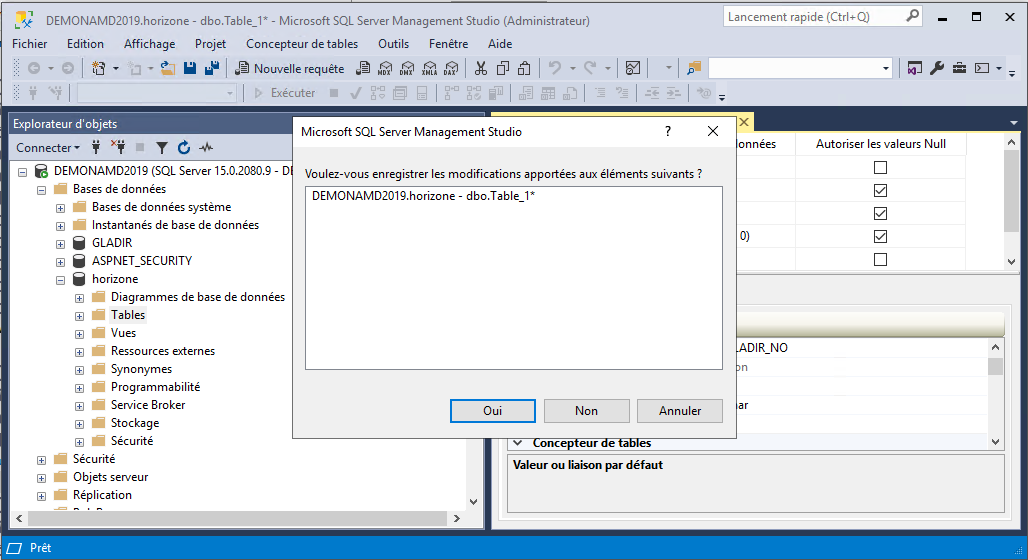Expand the Tables folder node
1028x560 pixels.
tap(80, 315)
